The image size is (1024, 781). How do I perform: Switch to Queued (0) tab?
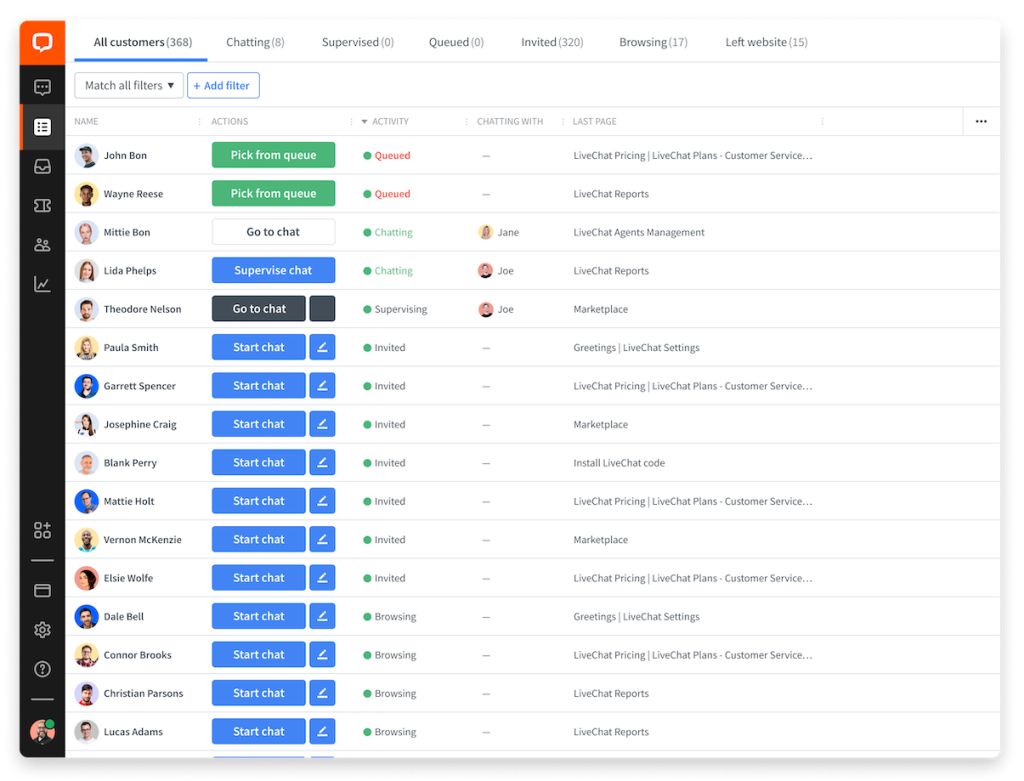point(456,42)
